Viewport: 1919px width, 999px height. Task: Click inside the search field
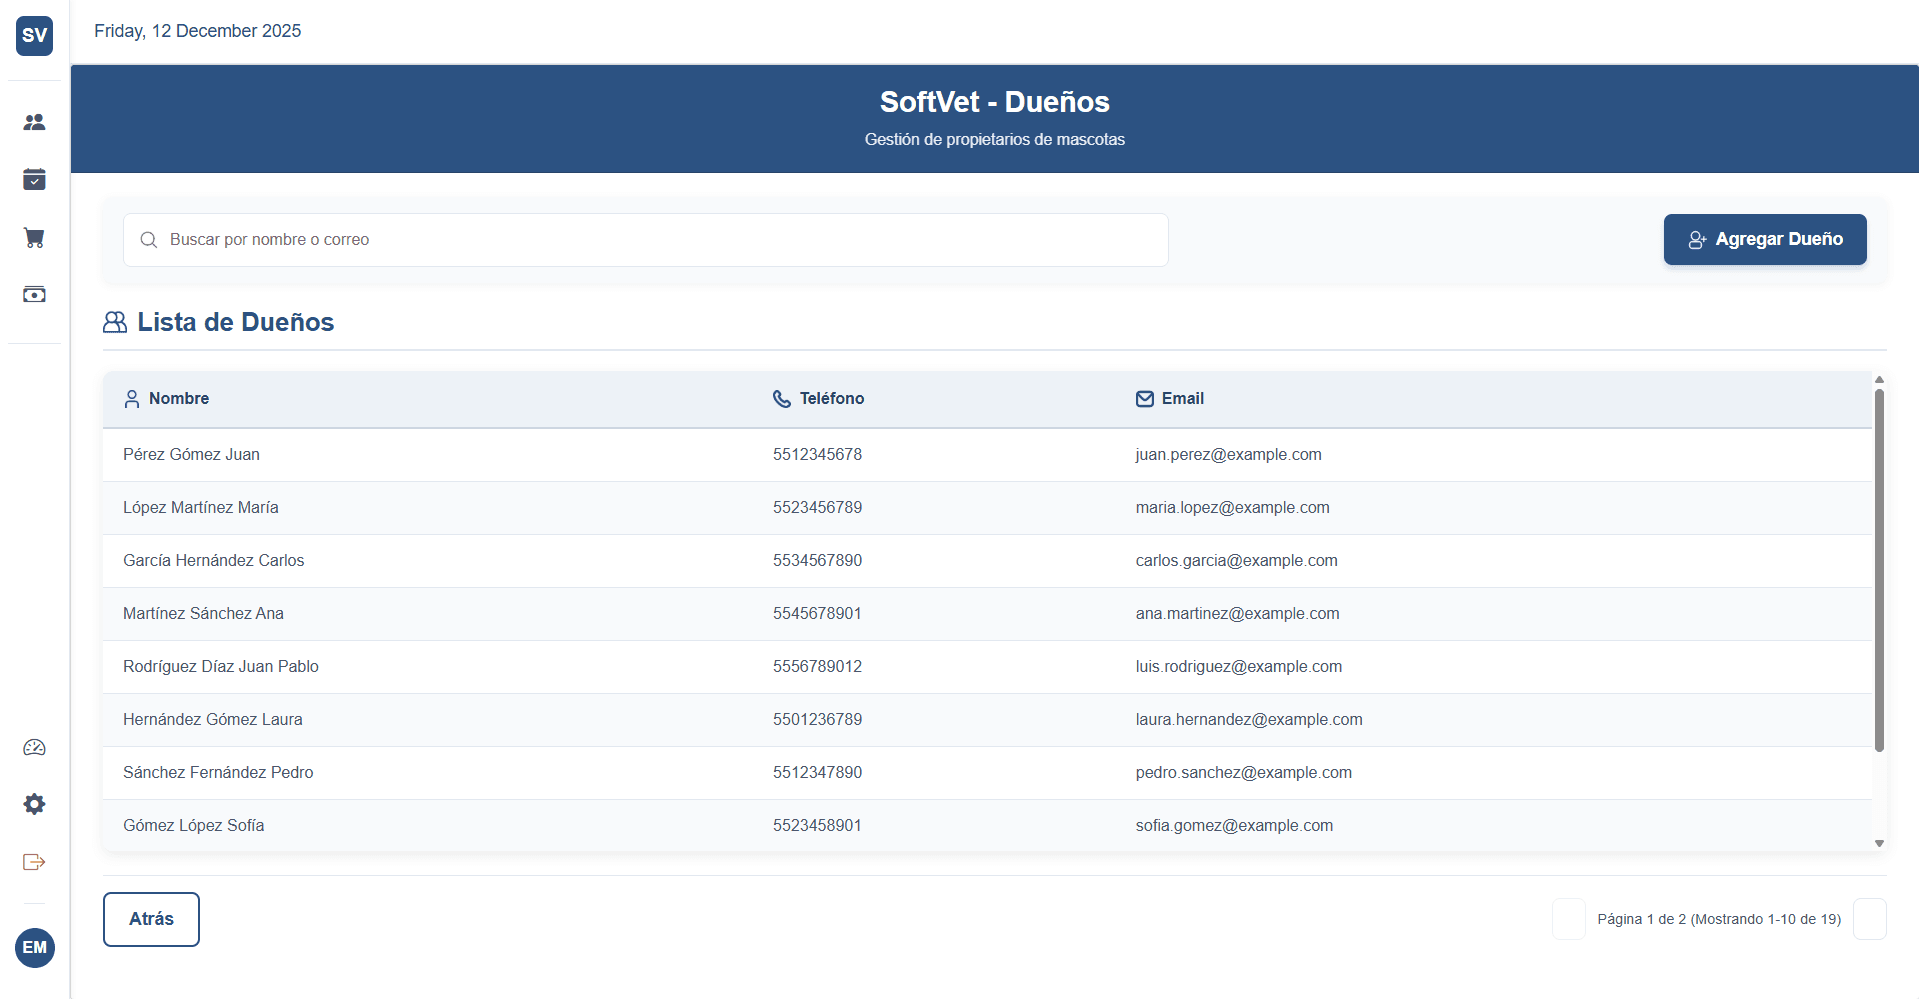pyautogui.click(x=645, y=240)
